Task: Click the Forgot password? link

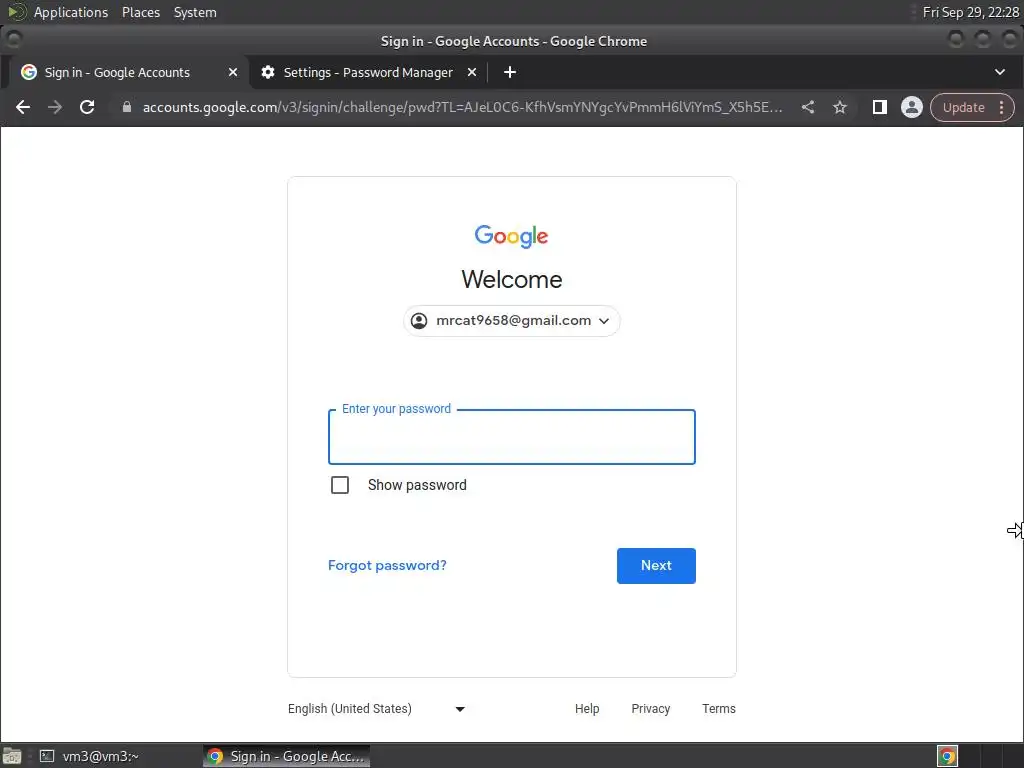Action: [x=387, y=566]
